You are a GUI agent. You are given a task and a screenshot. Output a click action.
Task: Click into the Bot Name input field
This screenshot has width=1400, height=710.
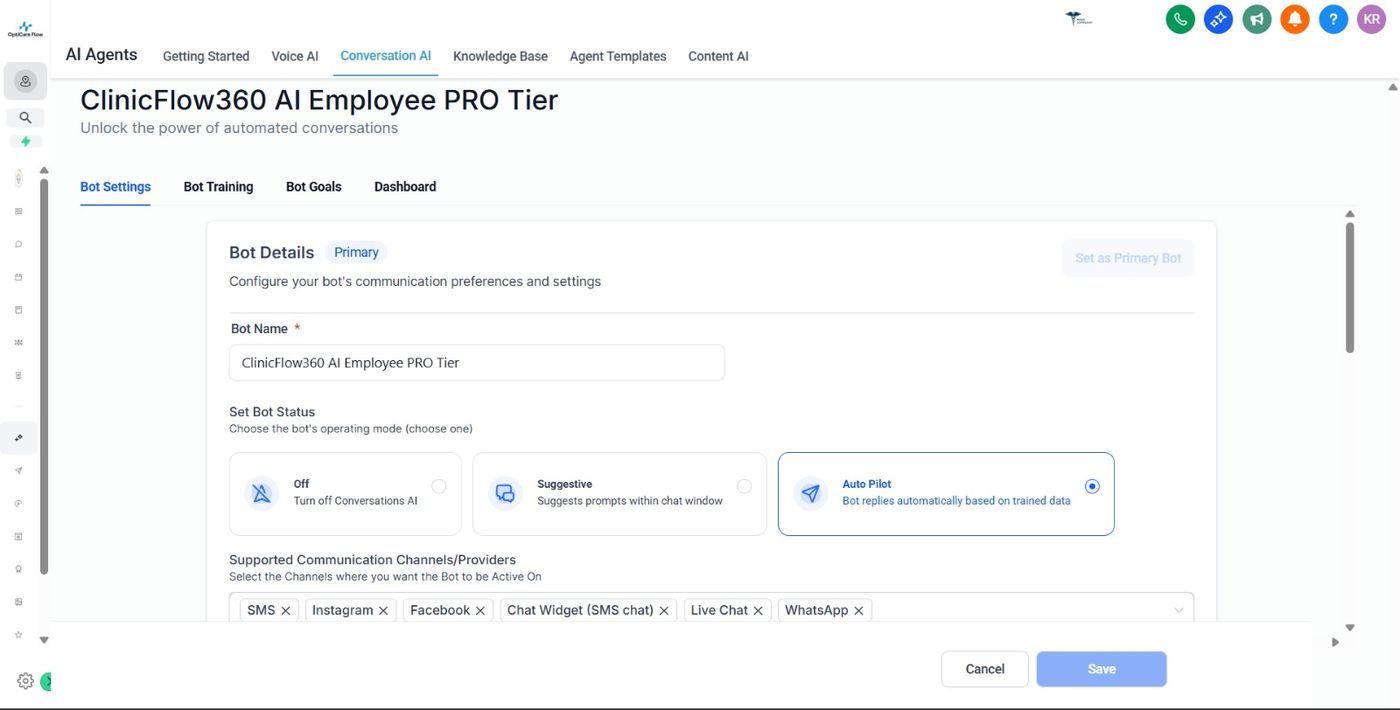point(477,363)
